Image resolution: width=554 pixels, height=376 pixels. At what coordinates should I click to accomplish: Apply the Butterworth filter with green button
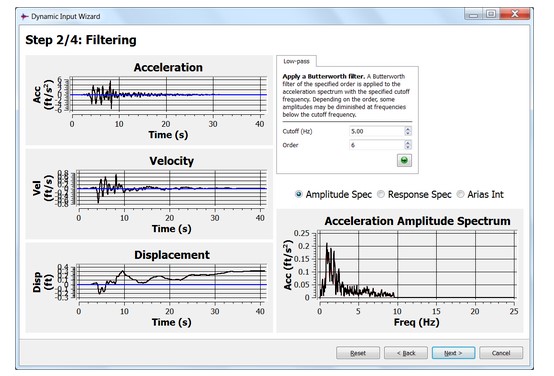pyautogui.click(x=404, y=160)
